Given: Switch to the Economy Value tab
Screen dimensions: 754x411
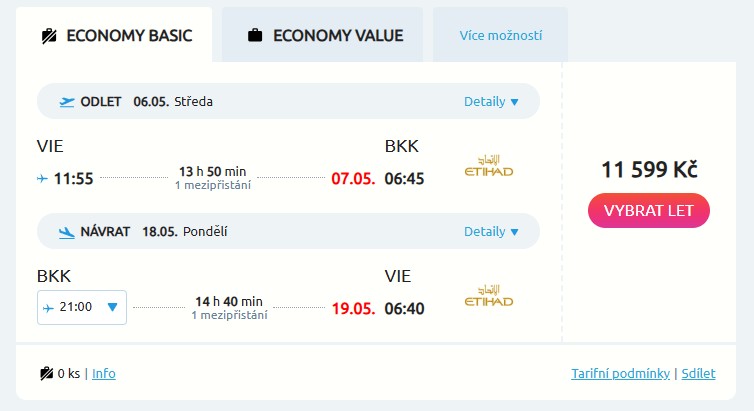Looking at the screenshot, I should tap(325, 36).
